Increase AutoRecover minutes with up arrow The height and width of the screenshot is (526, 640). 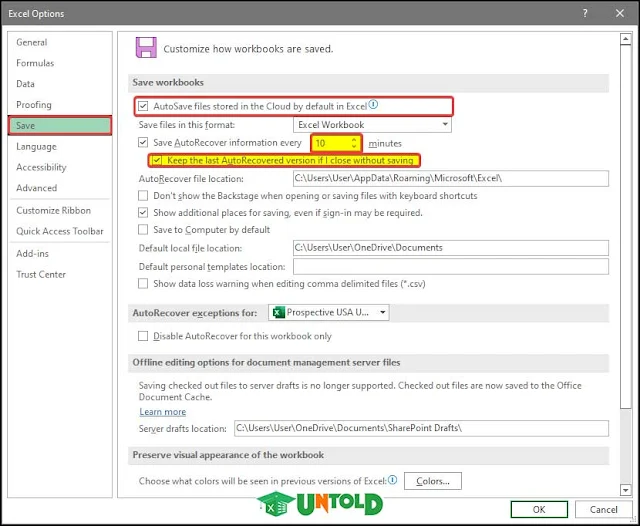click(x=354, y=140)
